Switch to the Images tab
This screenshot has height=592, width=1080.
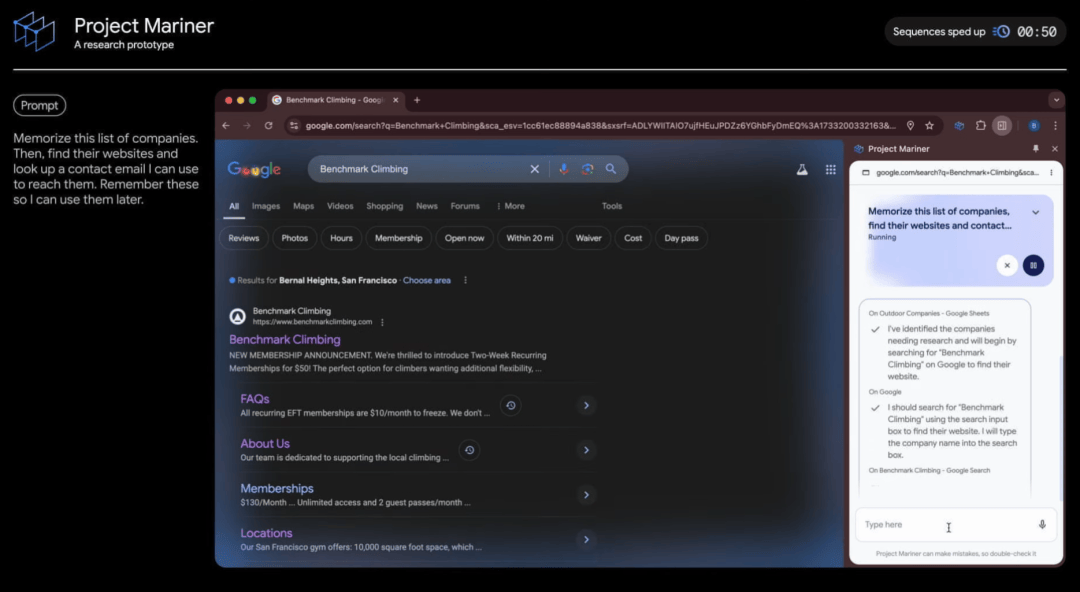(266, 206)
